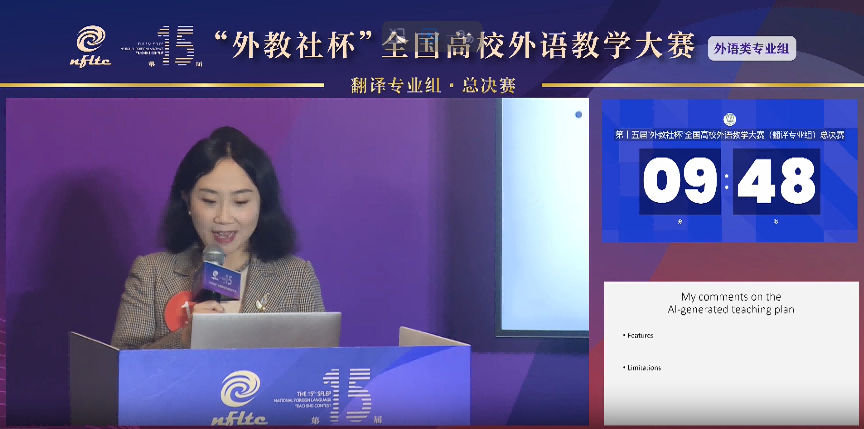The width and height of the screenshot is (864, 429).
Task: Click the presentation slide thumbnail
Action: click(731, 353)
